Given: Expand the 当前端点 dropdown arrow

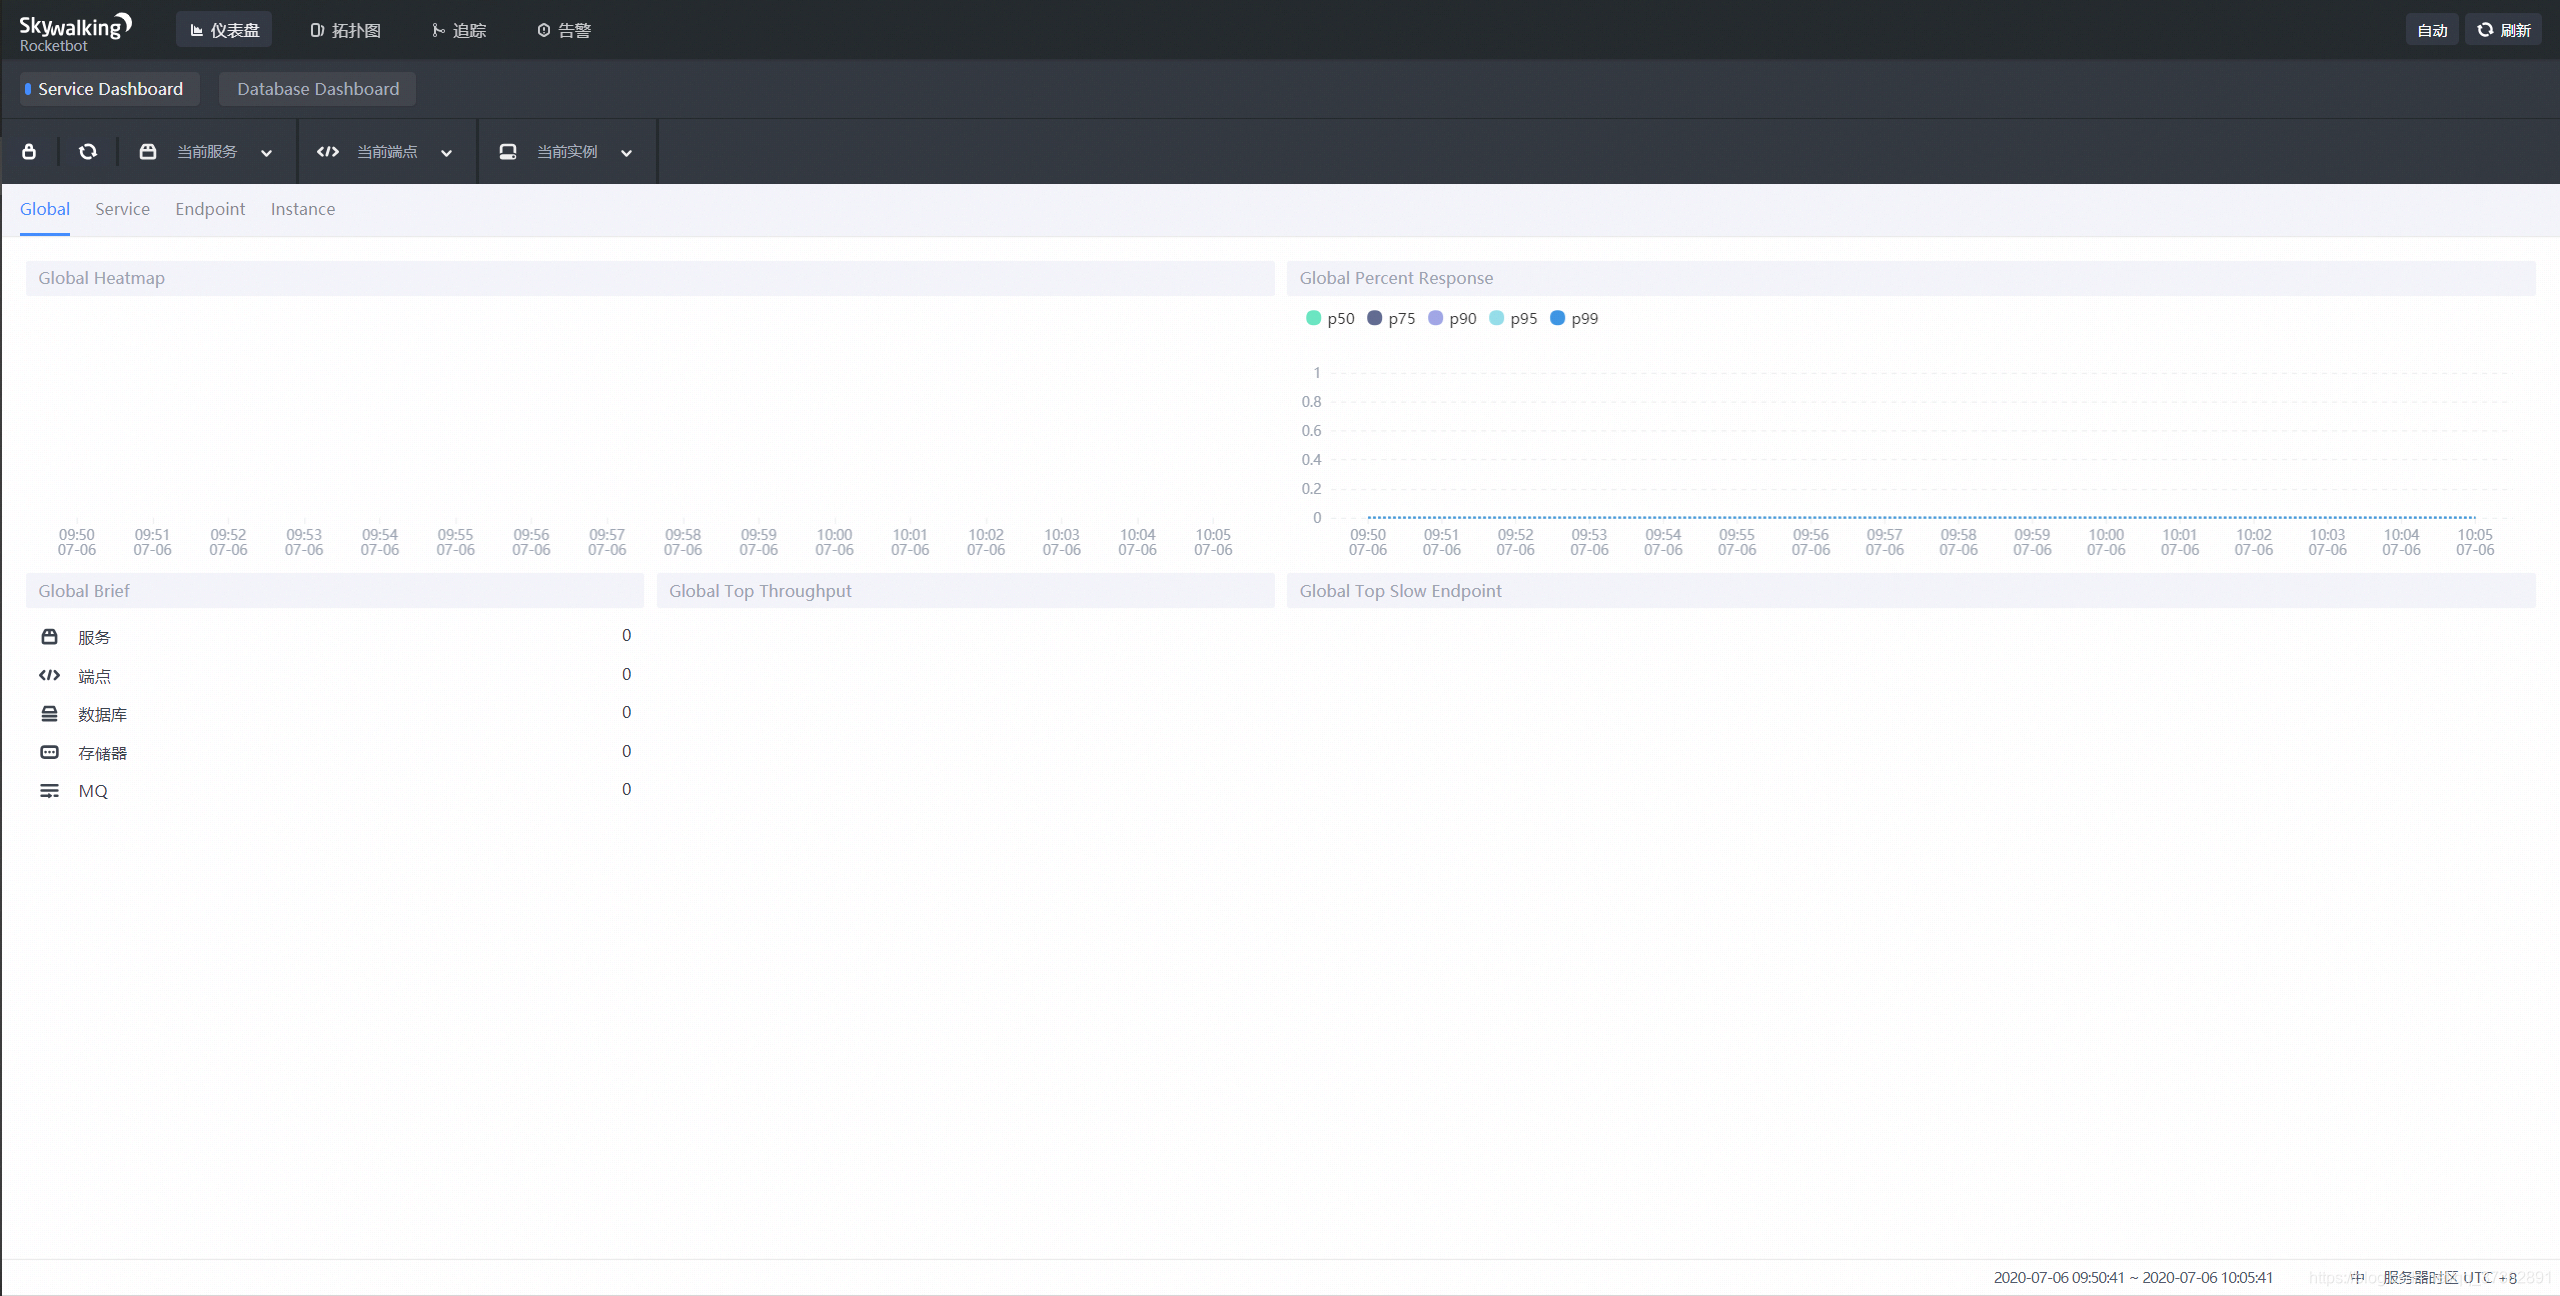Looking at the screenshot, I should [x=446, y=153].
